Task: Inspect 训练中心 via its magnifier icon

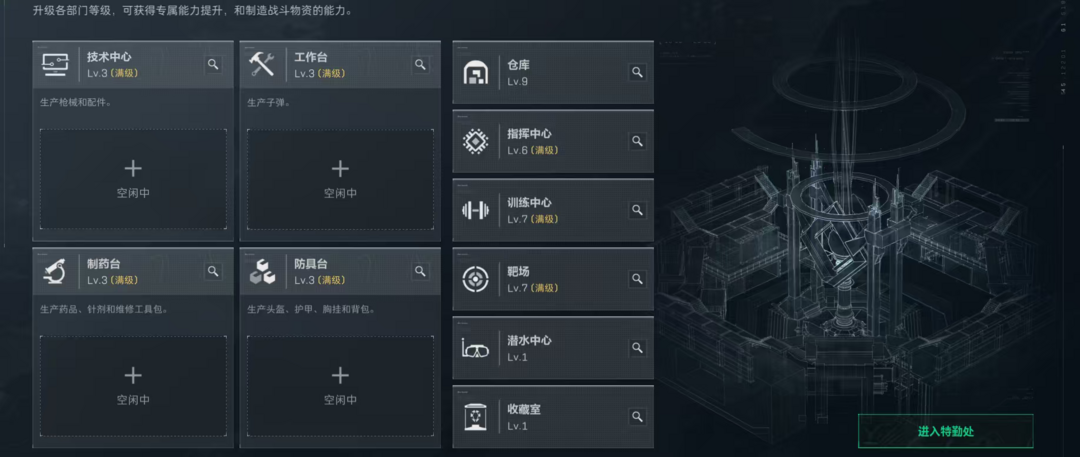Action: [637, 210]
